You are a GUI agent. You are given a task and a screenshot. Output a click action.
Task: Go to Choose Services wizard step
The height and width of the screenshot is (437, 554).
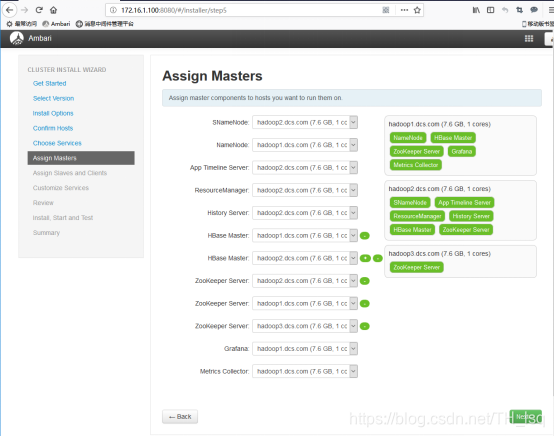click(x=57, y=143)
